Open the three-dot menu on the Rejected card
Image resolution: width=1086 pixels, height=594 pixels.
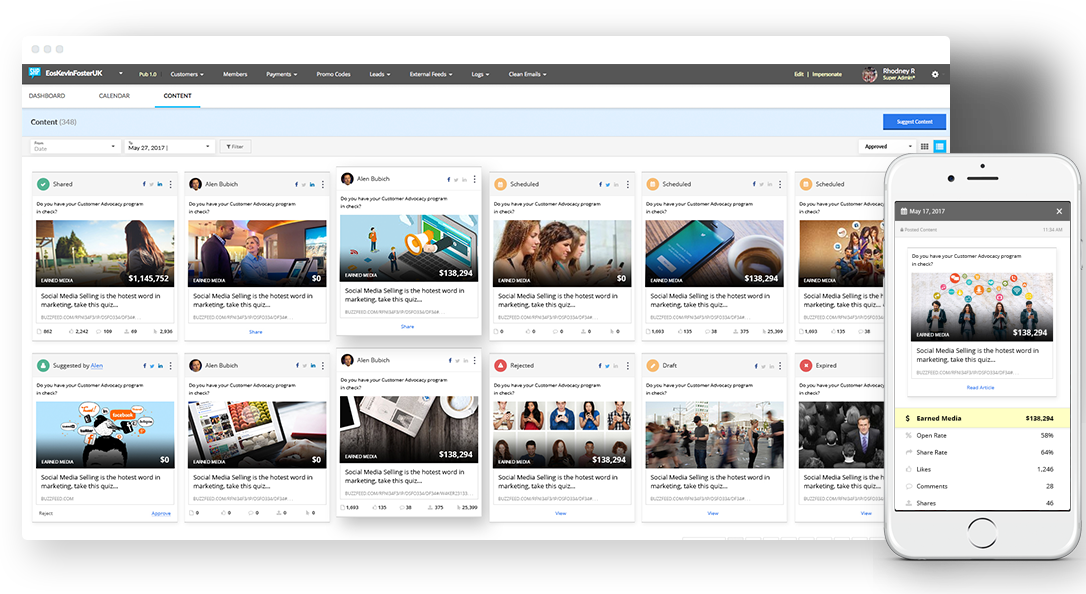(627, 366)
